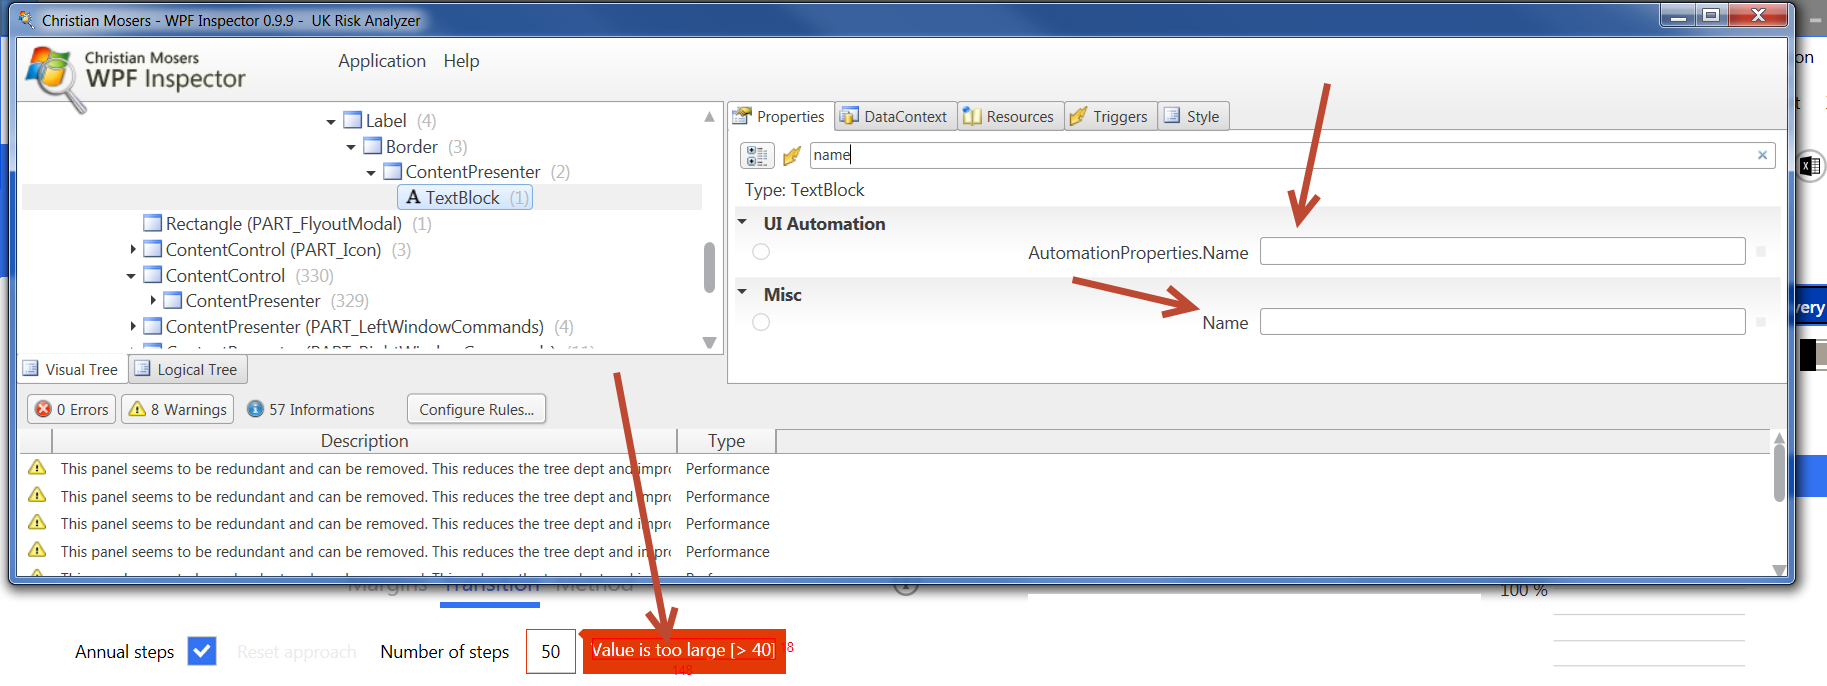Screen dimensions: 1827x686
Task: Expand the ContentControl (PART_Icon) node
Action: point(133,249)
